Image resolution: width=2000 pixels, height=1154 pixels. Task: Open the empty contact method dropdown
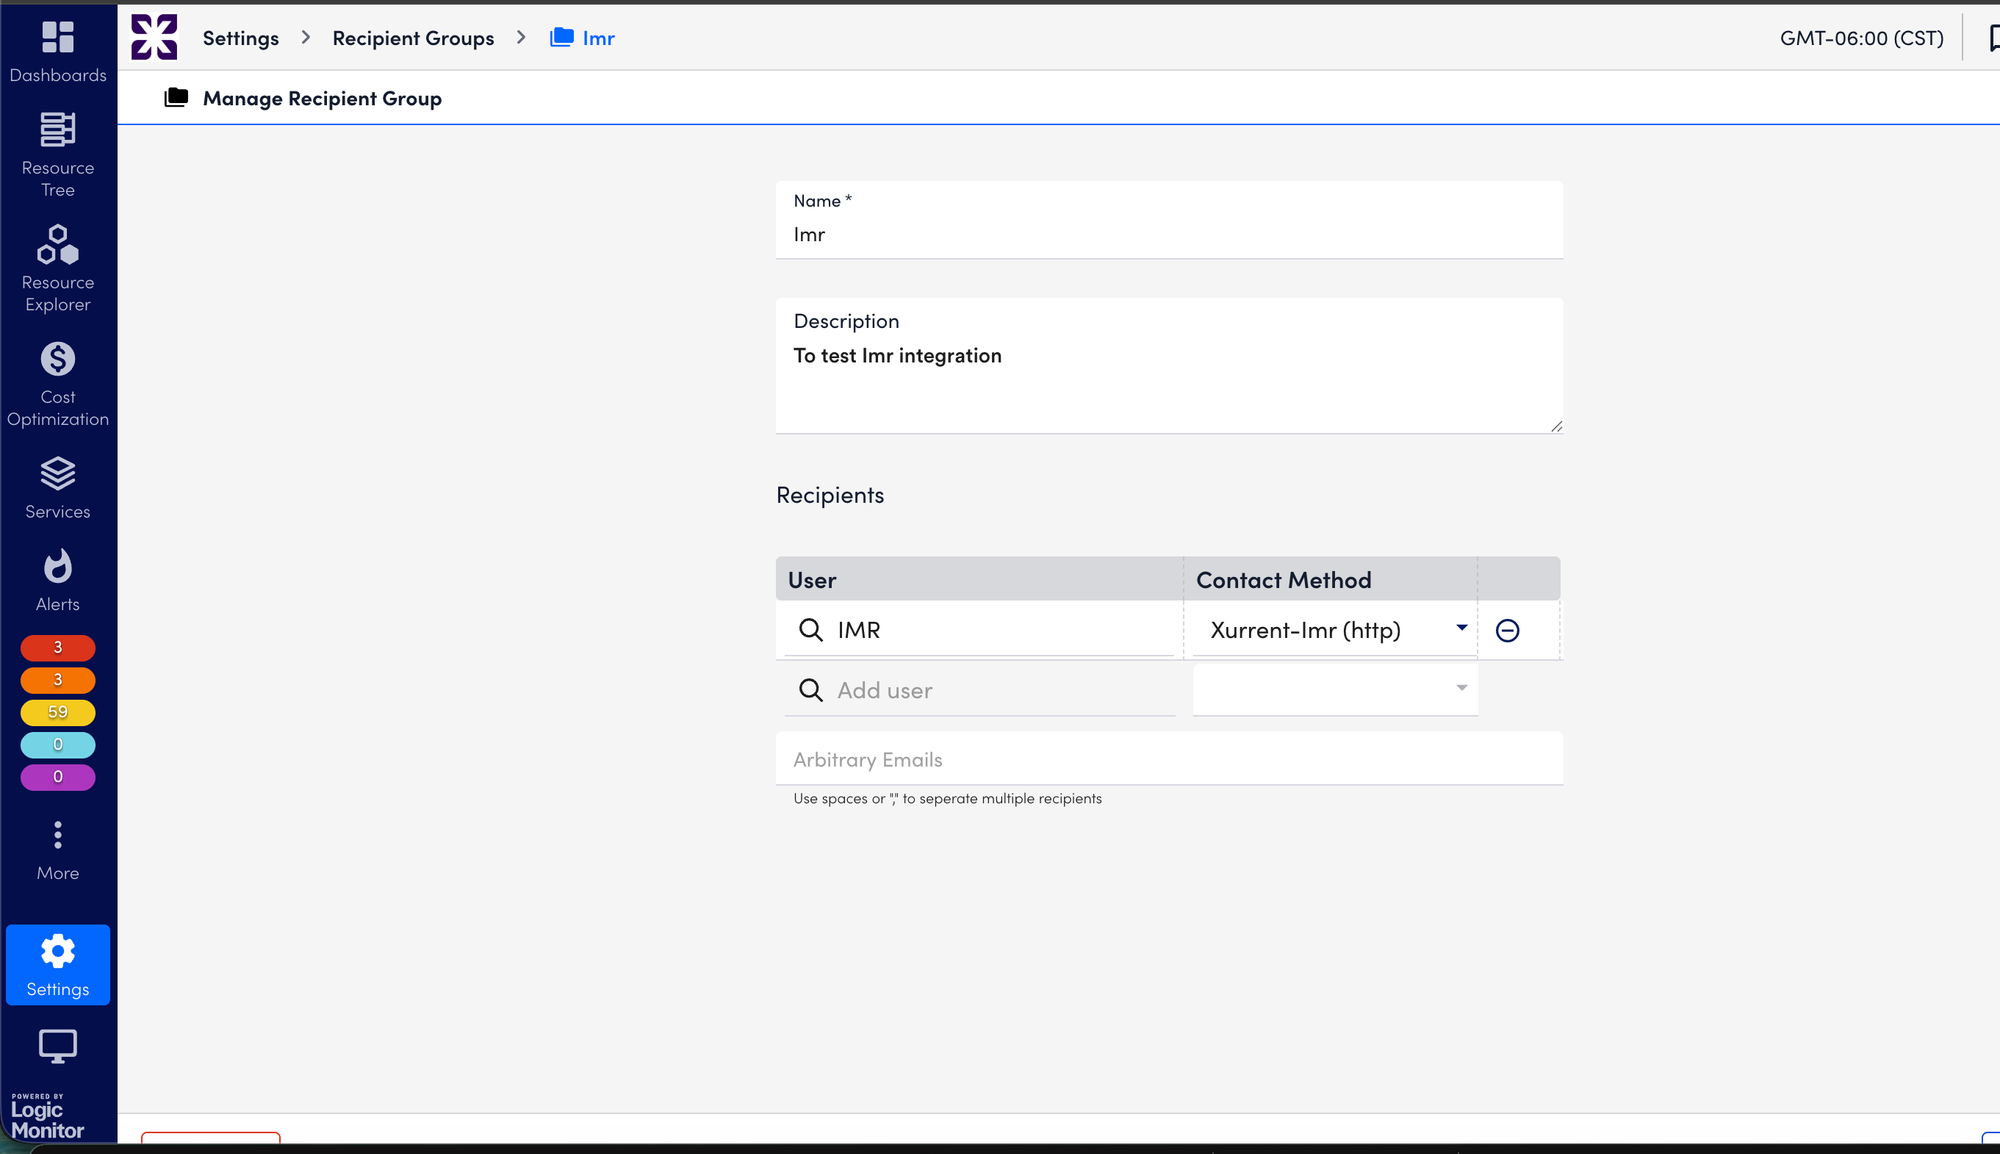(1335, 689)
